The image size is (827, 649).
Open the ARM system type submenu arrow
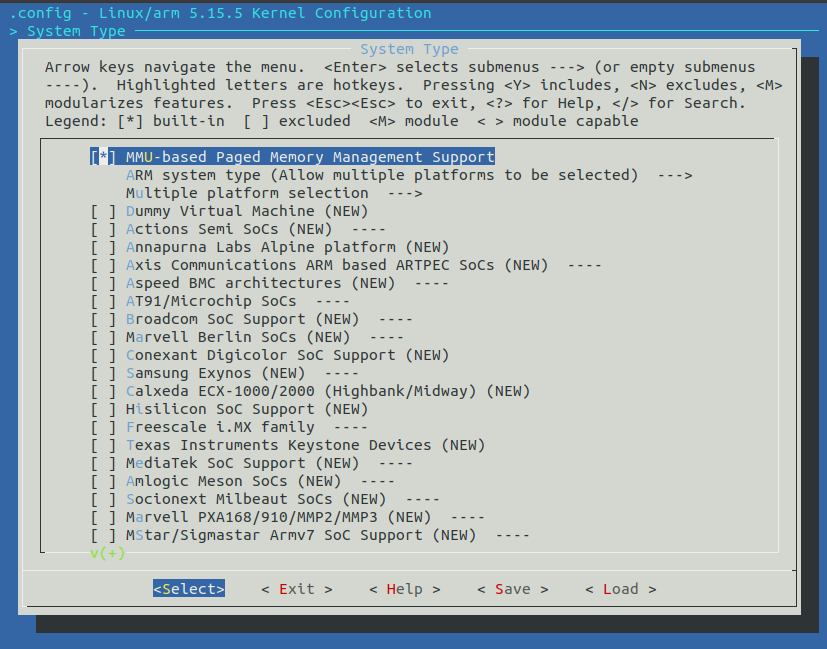pyautogui.click(x=675, y=175)
